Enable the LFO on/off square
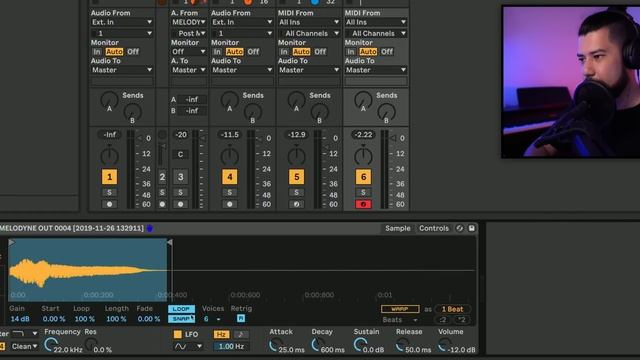The width and height of the screenshot is (640, 360). click(x=178, y=334)
